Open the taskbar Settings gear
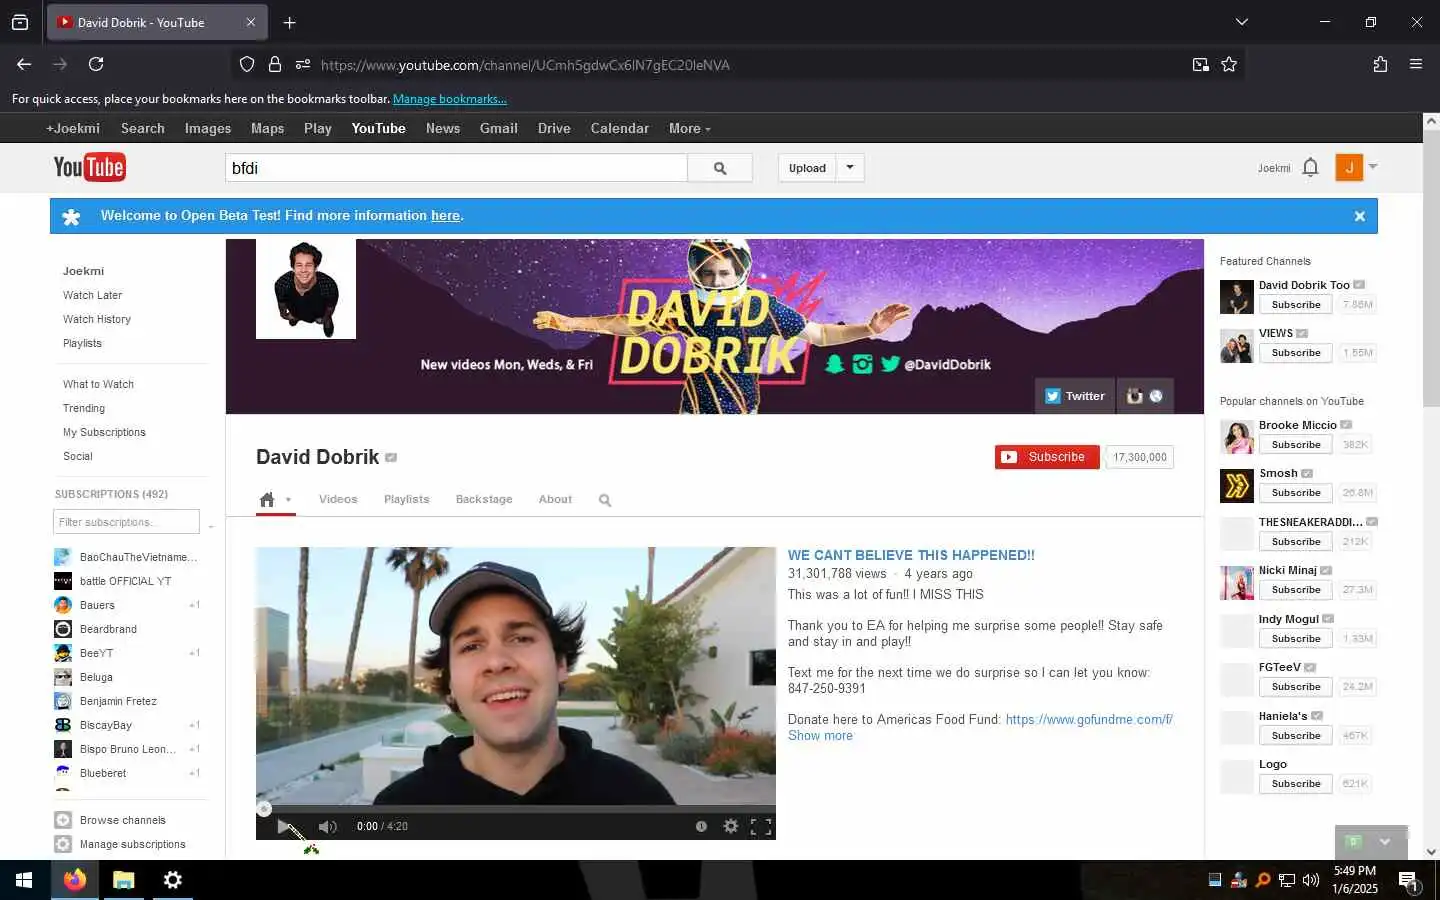Image resolution: width=1440 pixels, height=900 pixels. click(x=173, y=880)
